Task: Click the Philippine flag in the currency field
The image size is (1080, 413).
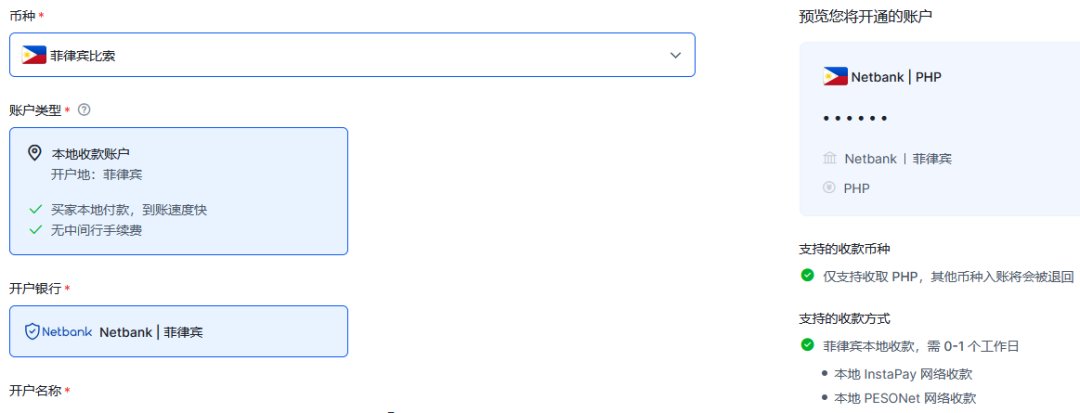Action: tap(34, 55)
